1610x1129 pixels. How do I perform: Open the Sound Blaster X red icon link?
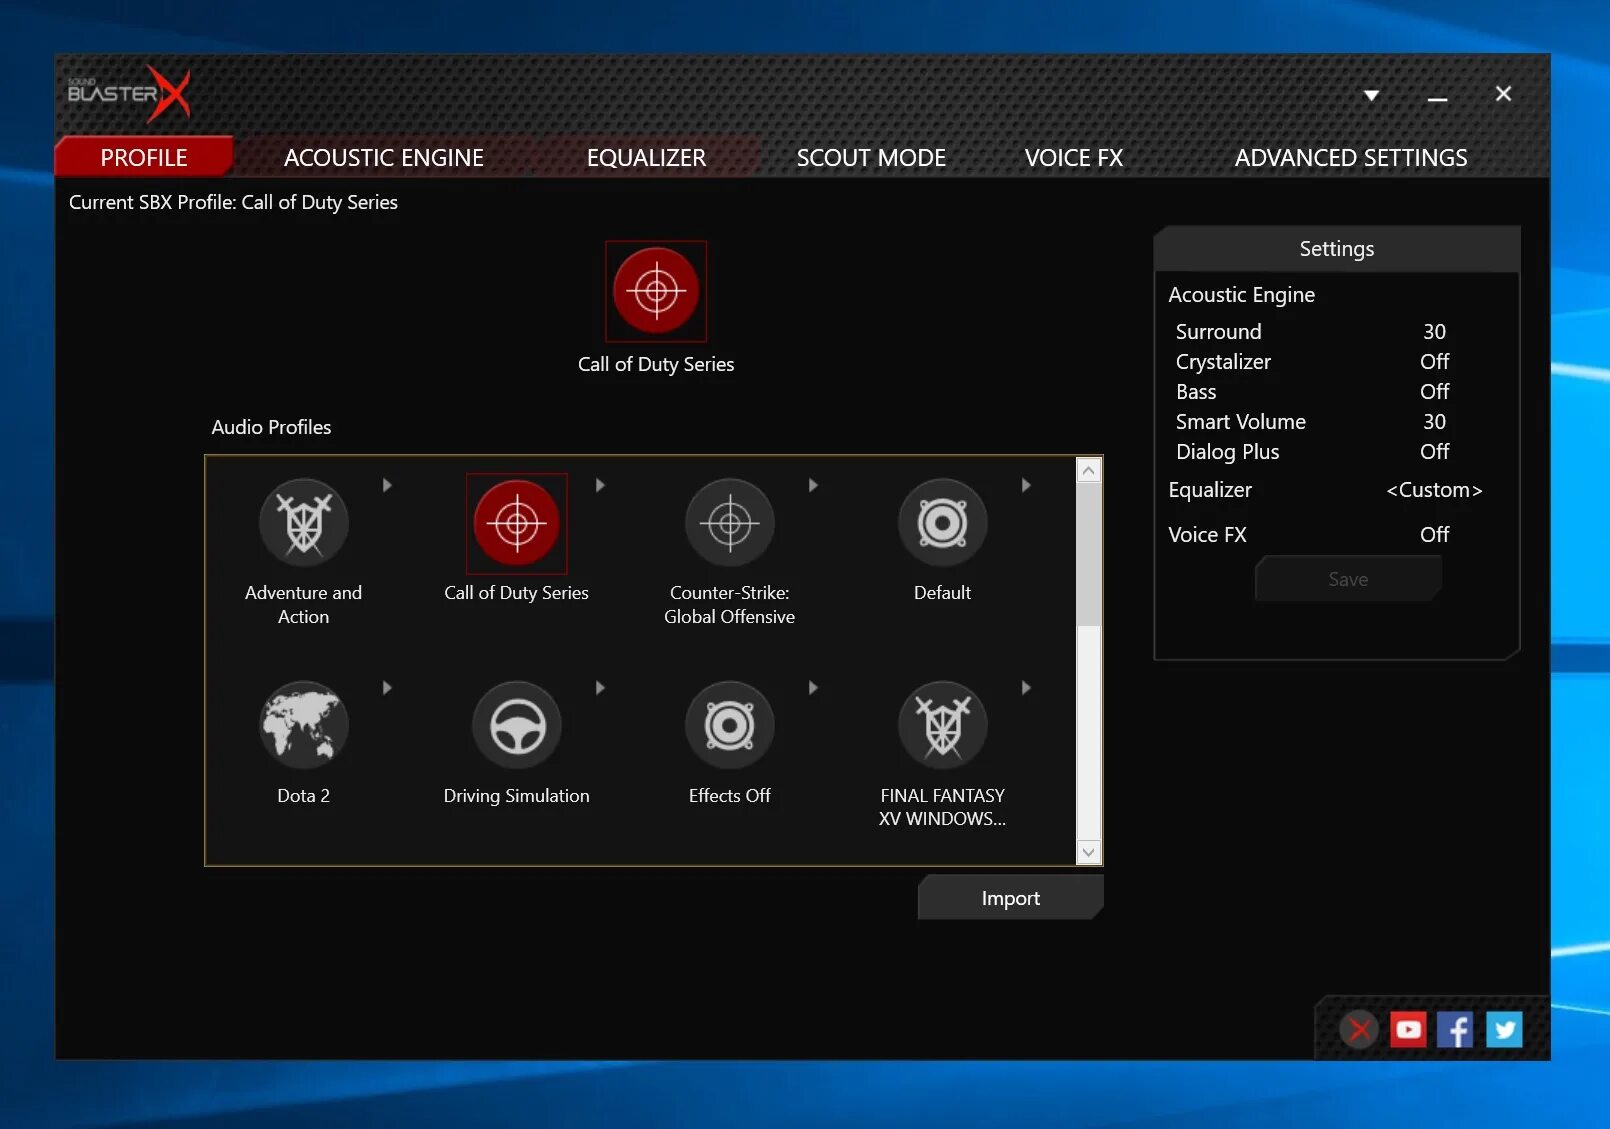tap(1359, 1029)
